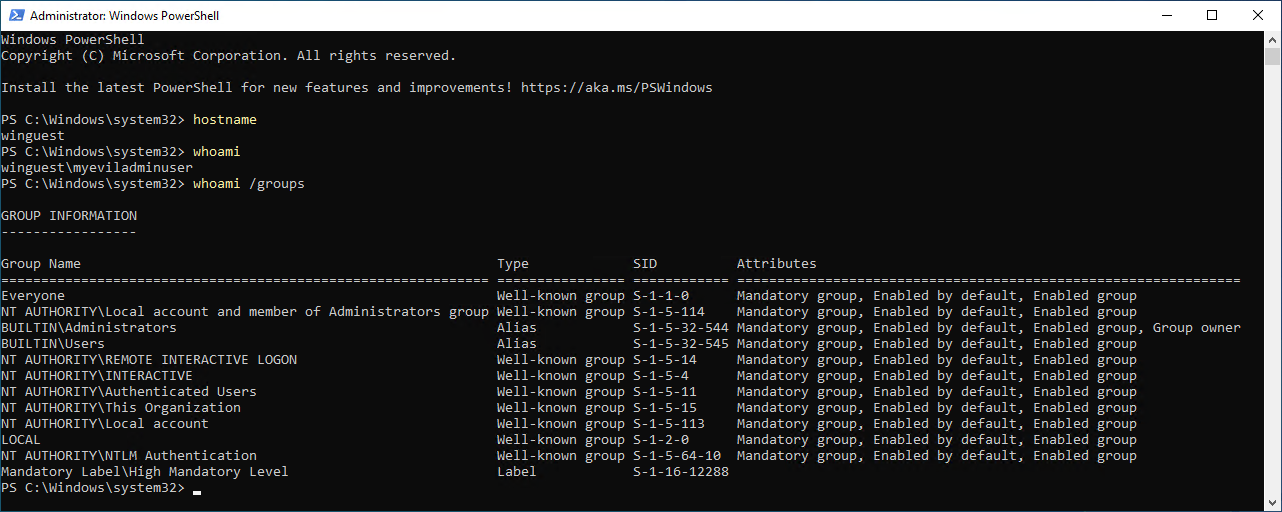Click the 'GROUP INFORMATION' heading
This screenshot has width=1282, height=512.
[x=68, y=216]
